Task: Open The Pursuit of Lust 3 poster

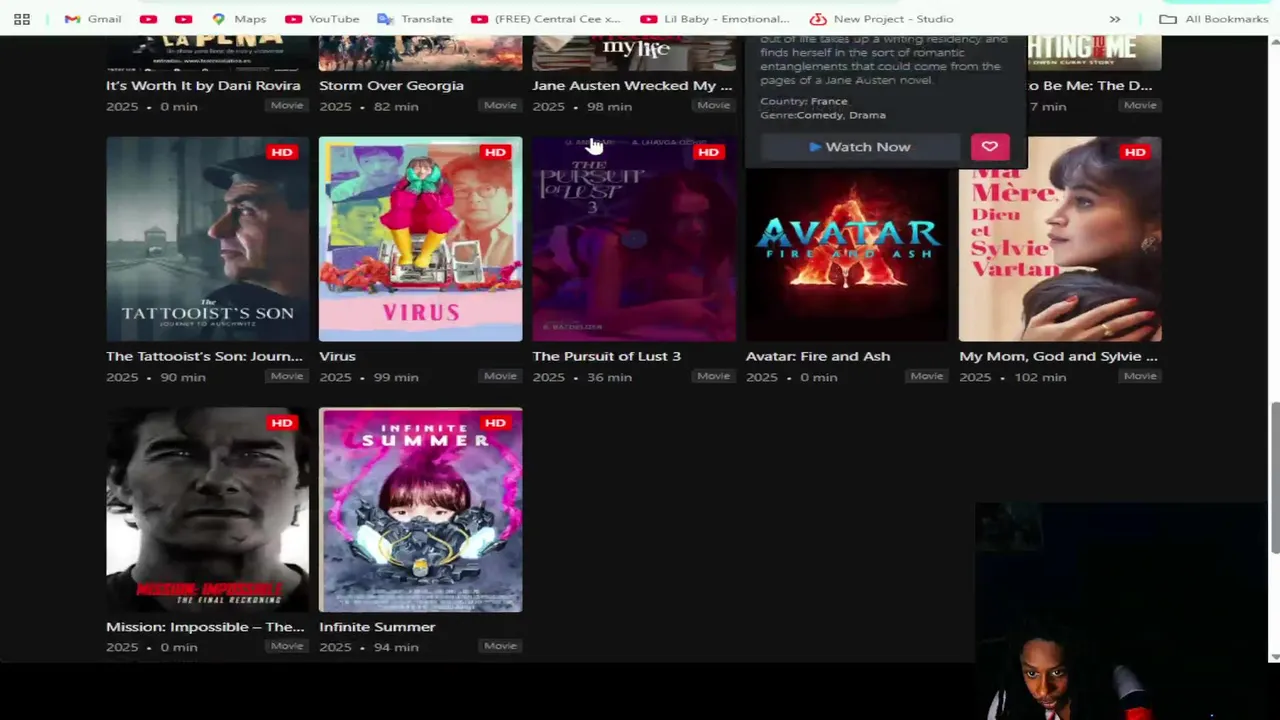Action: pyautogui.click(x=634, y=239)
